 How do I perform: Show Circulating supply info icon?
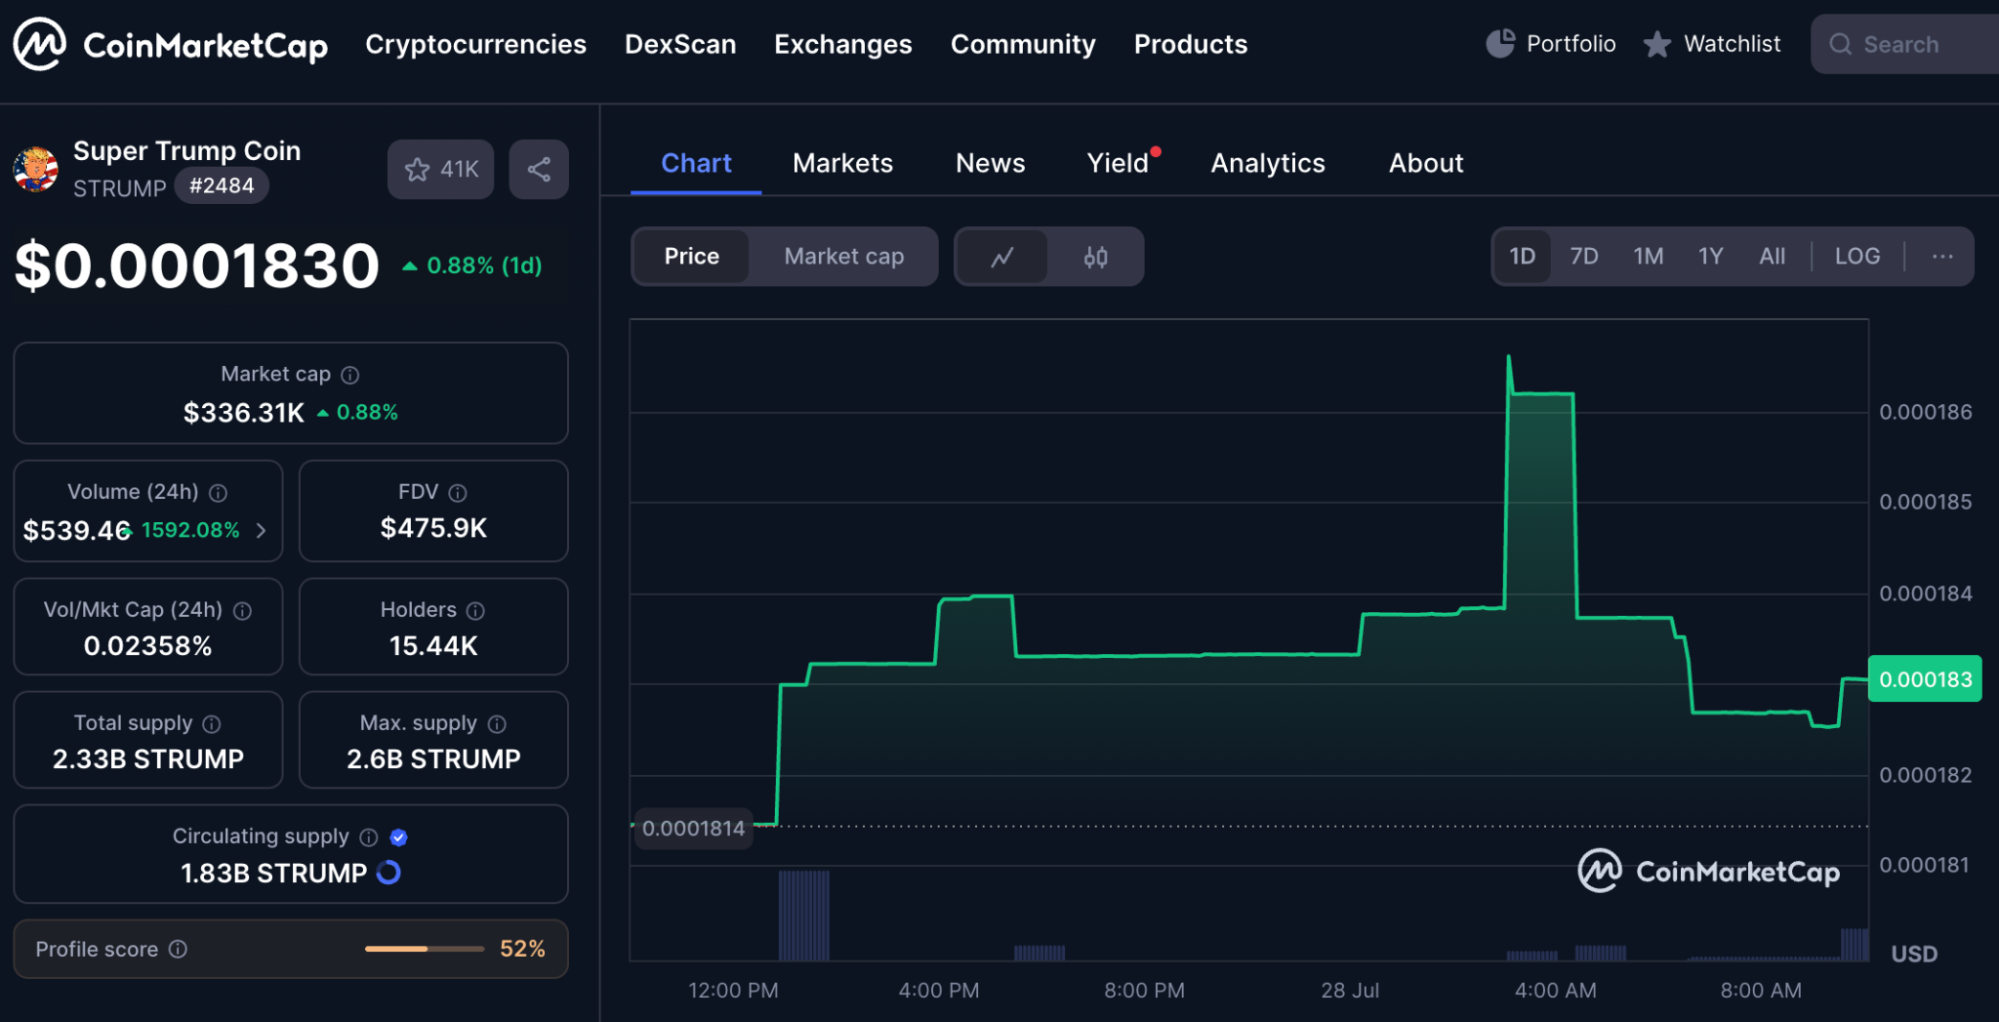point(369,837)
